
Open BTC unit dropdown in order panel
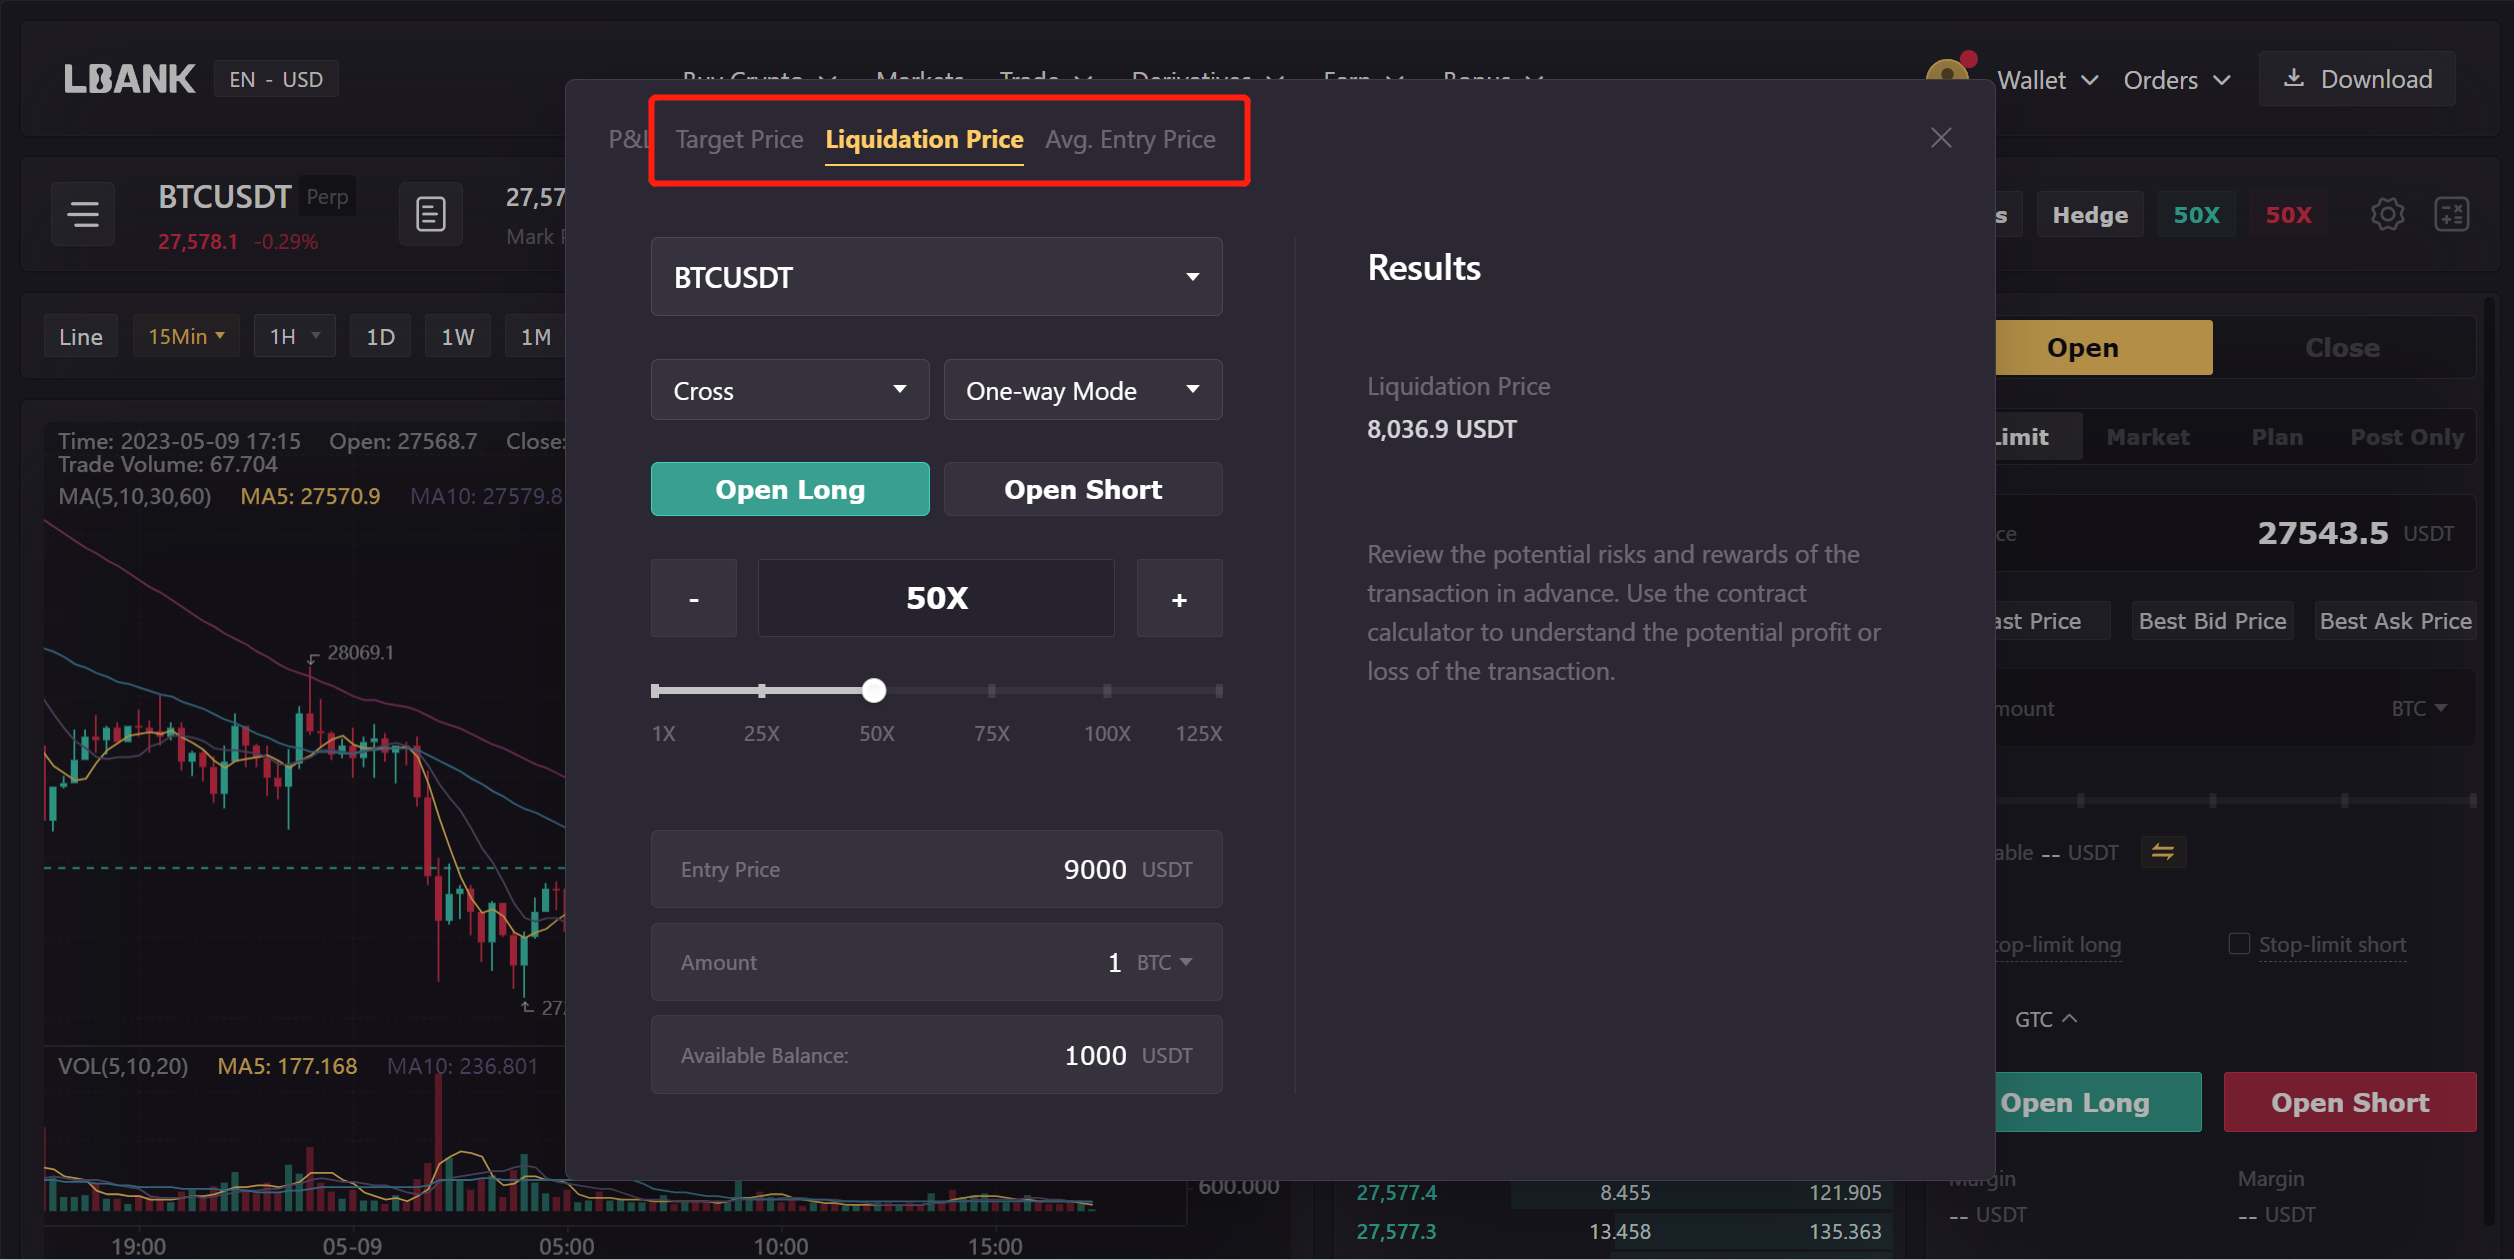click(2418, 708)
